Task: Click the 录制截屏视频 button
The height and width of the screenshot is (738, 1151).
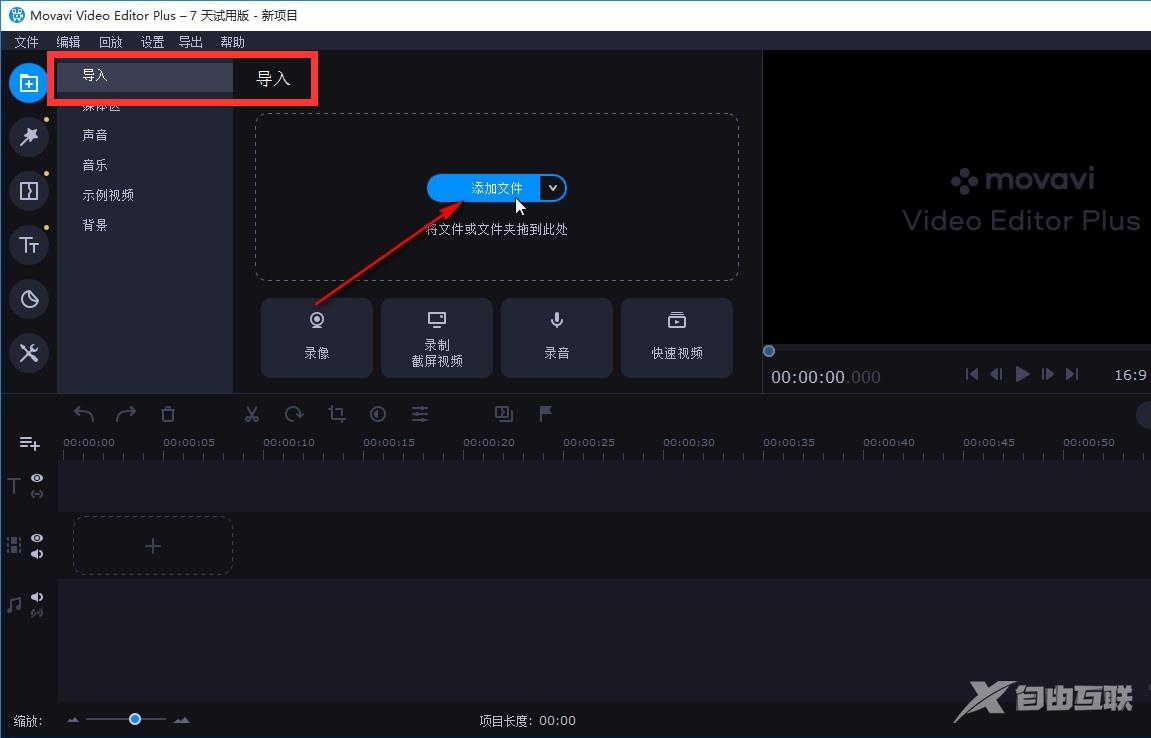Action: point(437,338)
